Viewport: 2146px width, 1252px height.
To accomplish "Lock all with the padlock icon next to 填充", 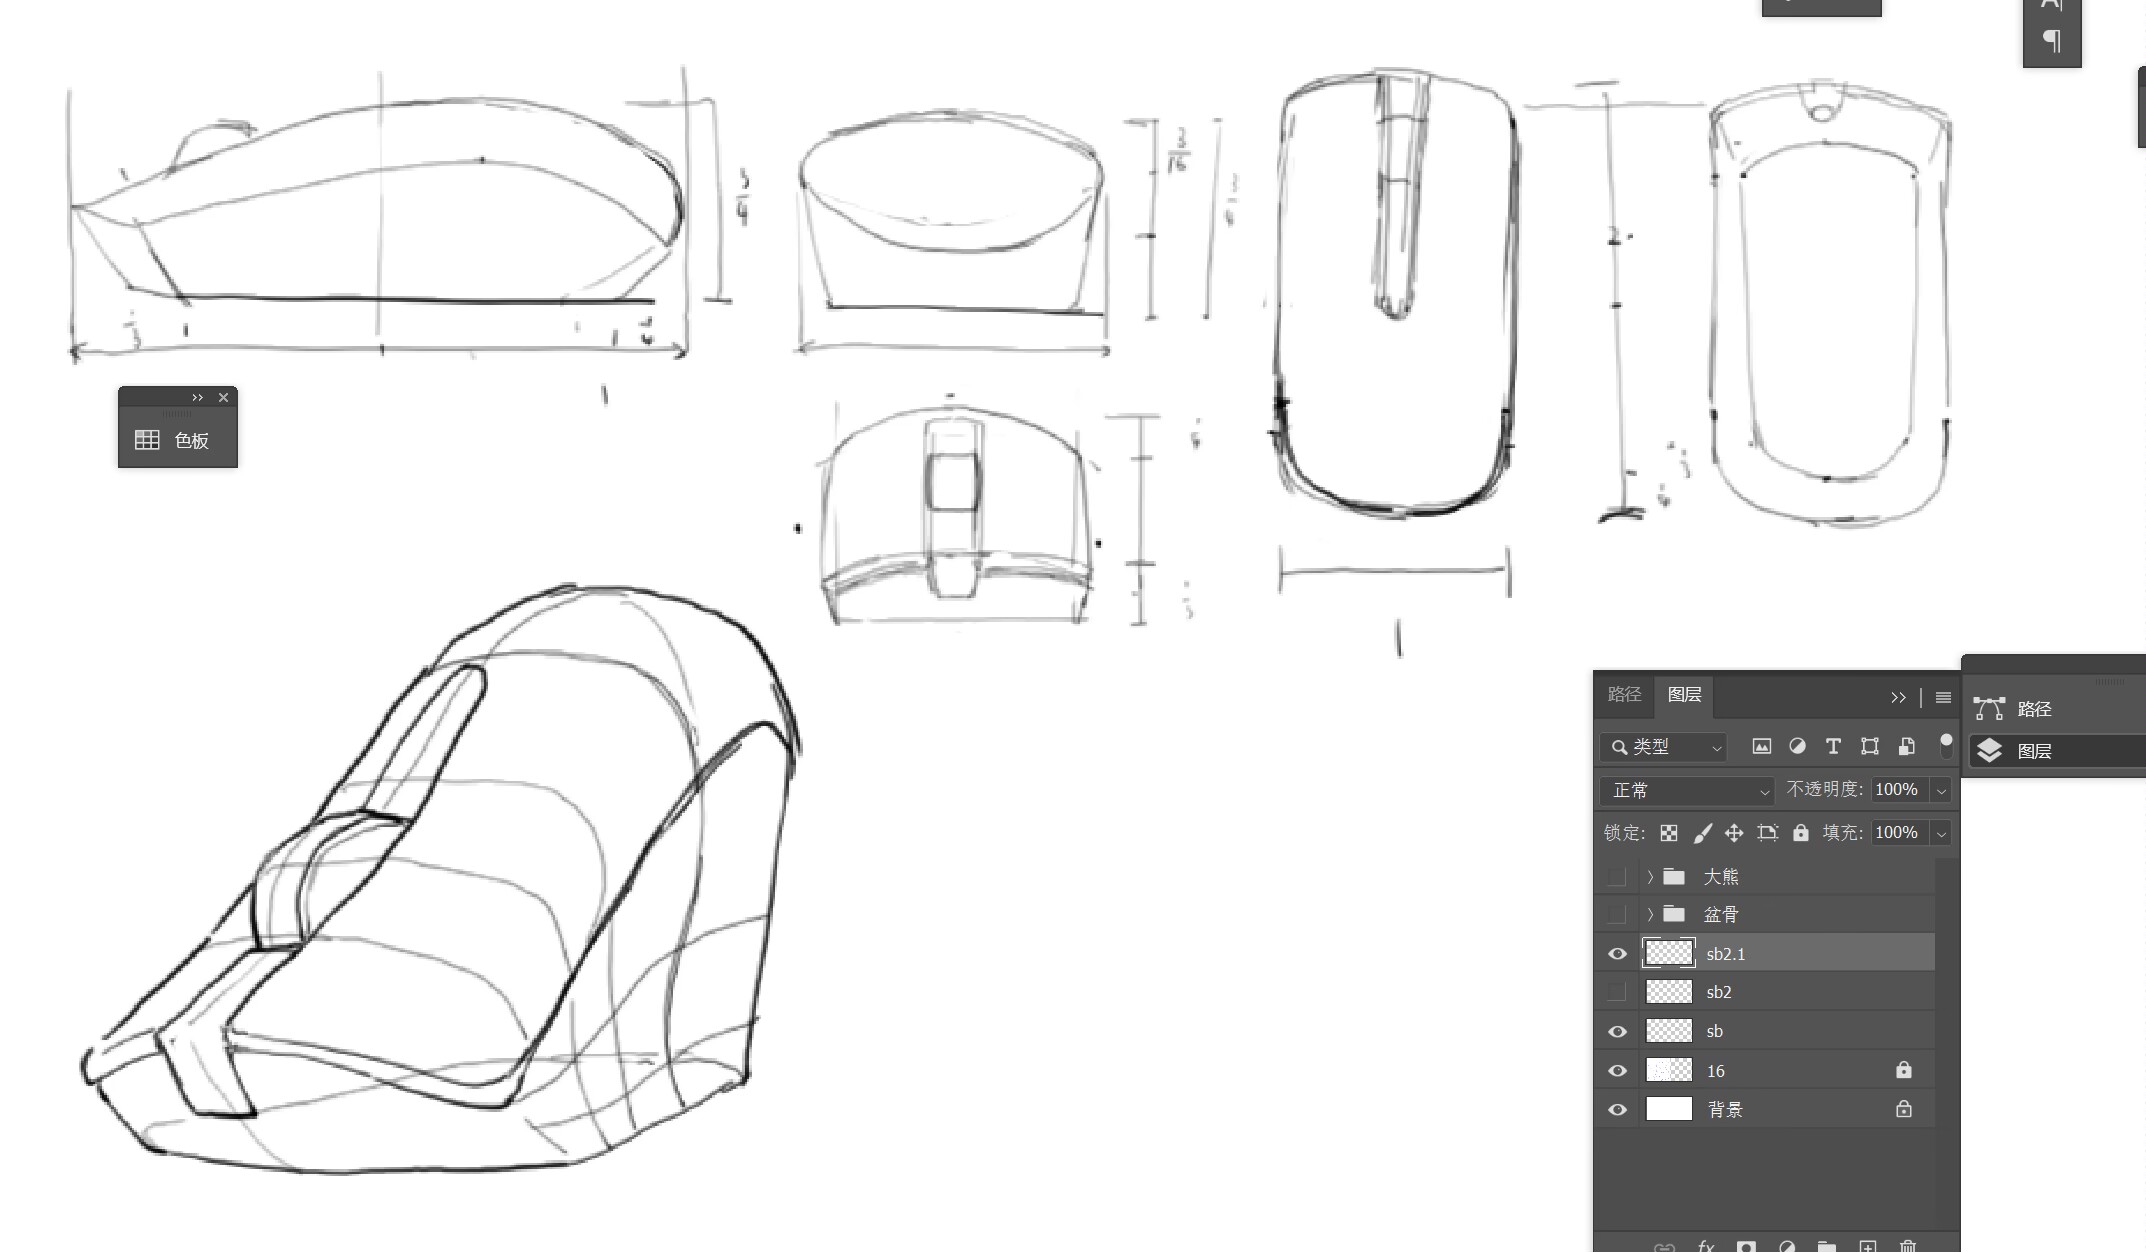I will coord(1800,833).
